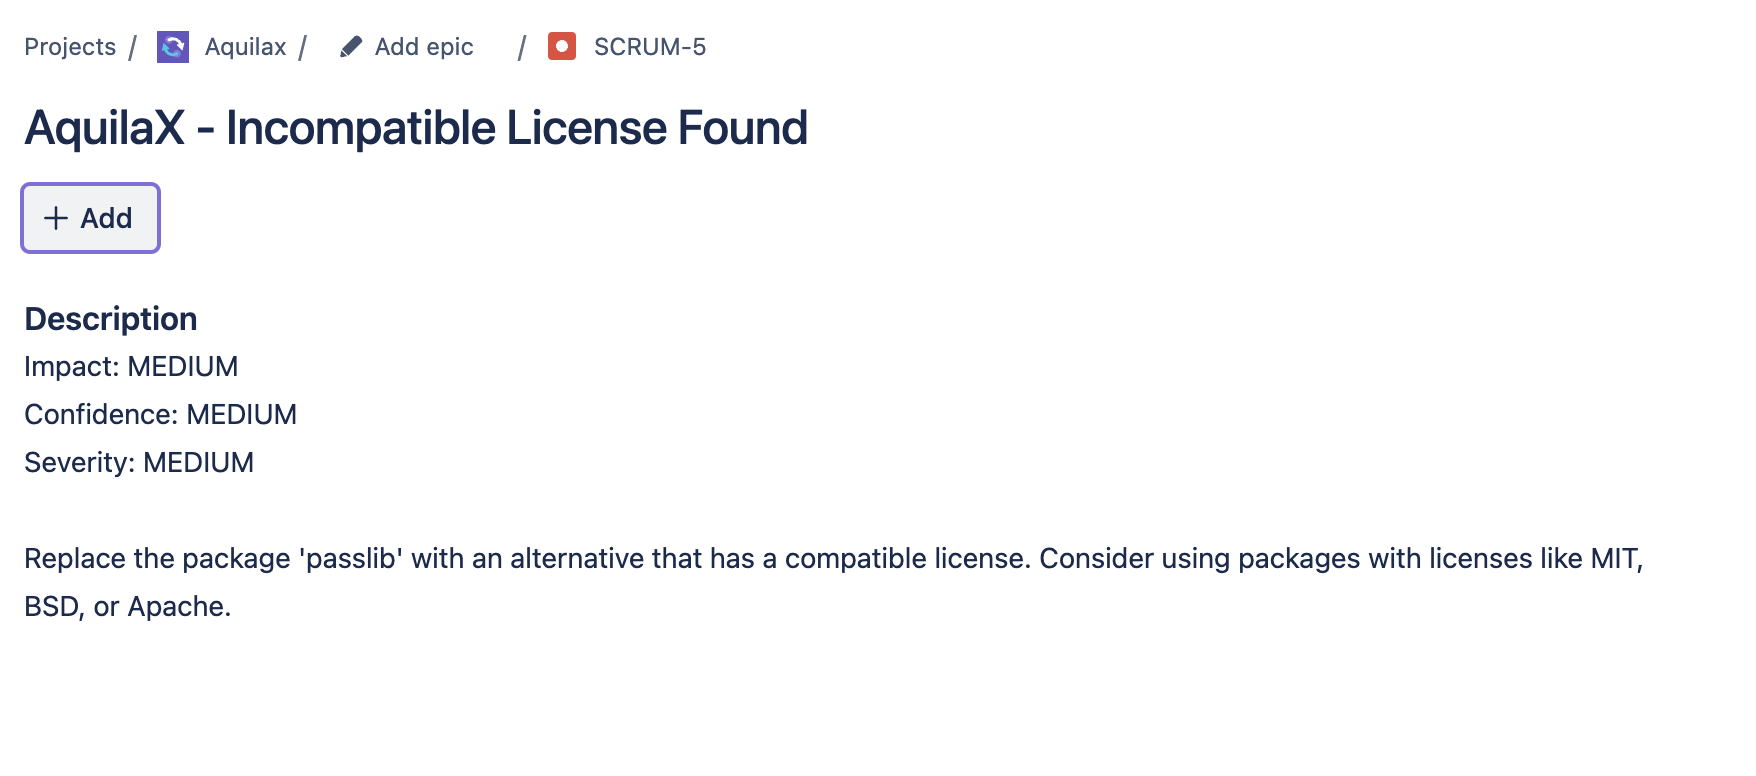Click the word 'passlib' in the description
Screen dimensions: 1756x776
350,559
